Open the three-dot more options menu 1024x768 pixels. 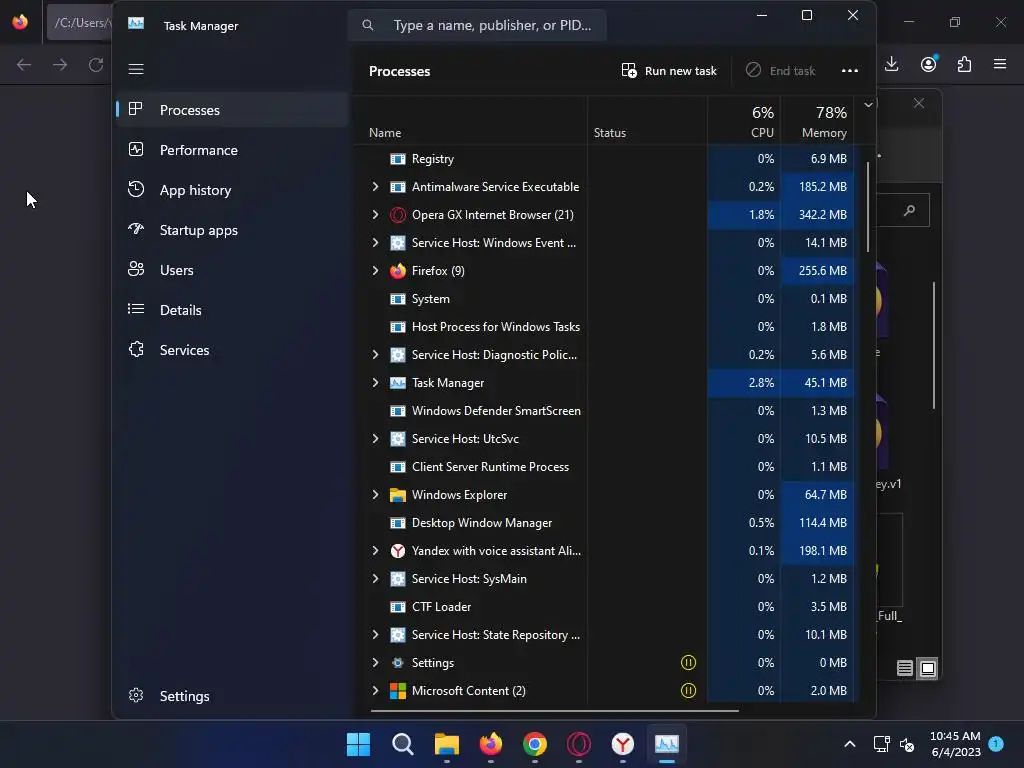(x=850, y=71)
